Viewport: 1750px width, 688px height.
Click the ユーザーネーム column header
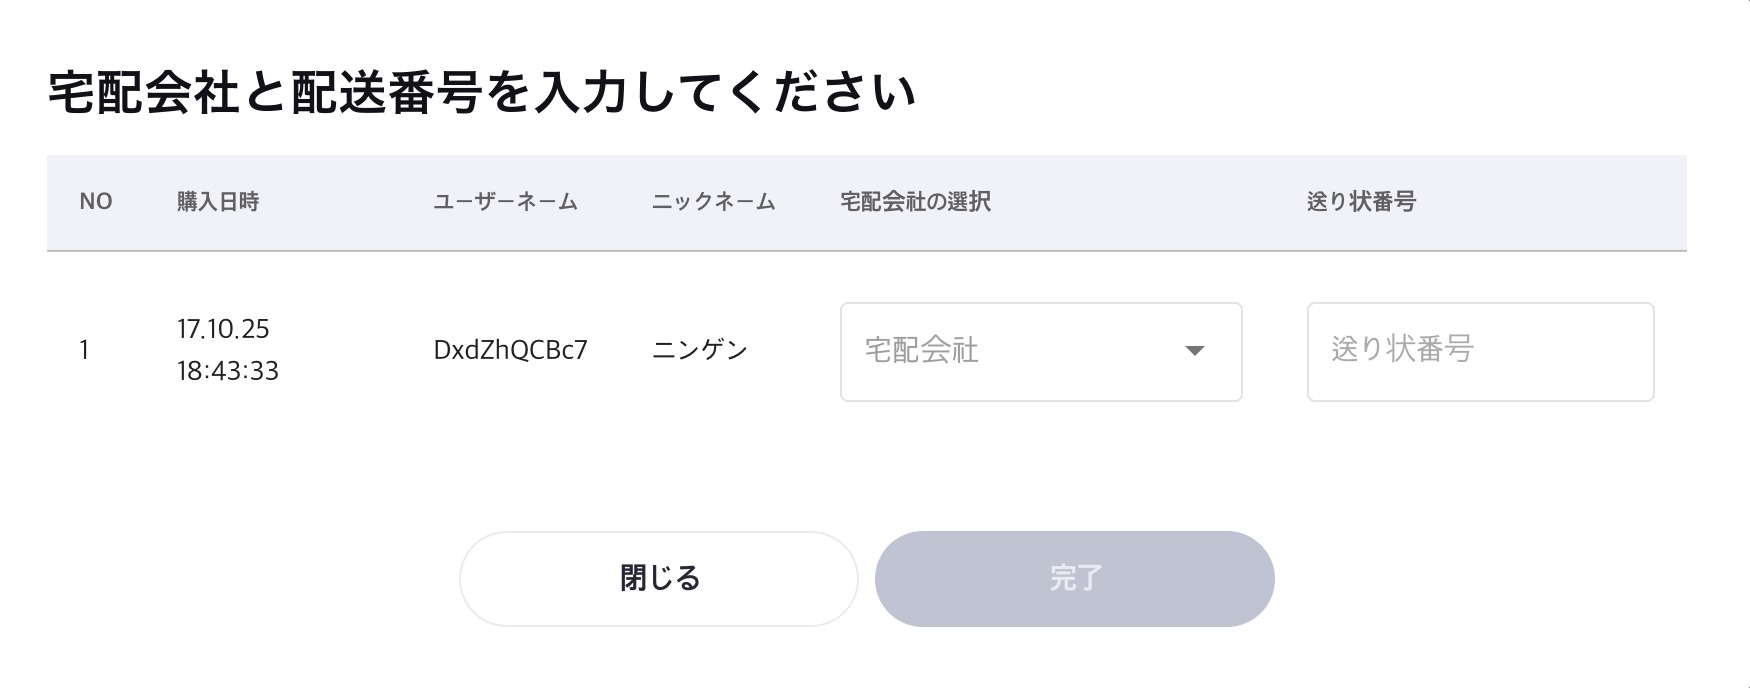505,201
